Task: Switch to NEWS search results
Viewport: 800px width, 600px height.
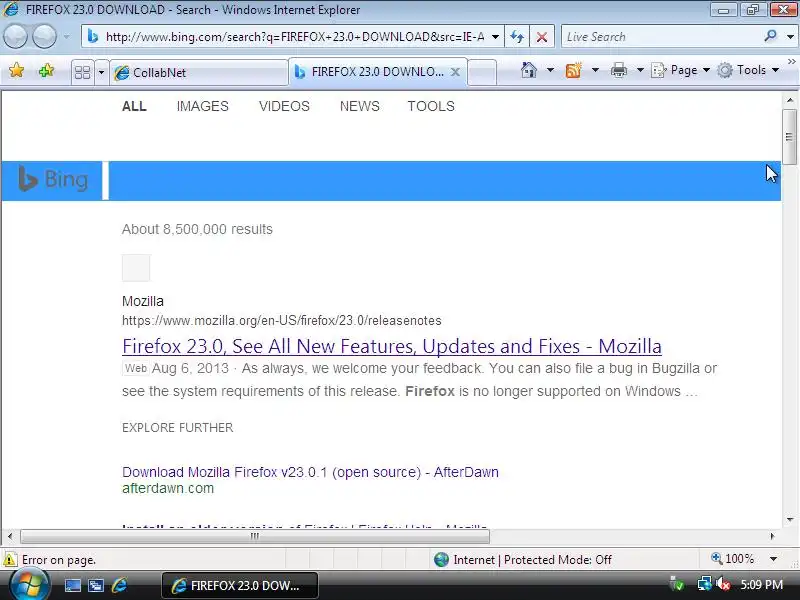Action: tap(360, 106)
